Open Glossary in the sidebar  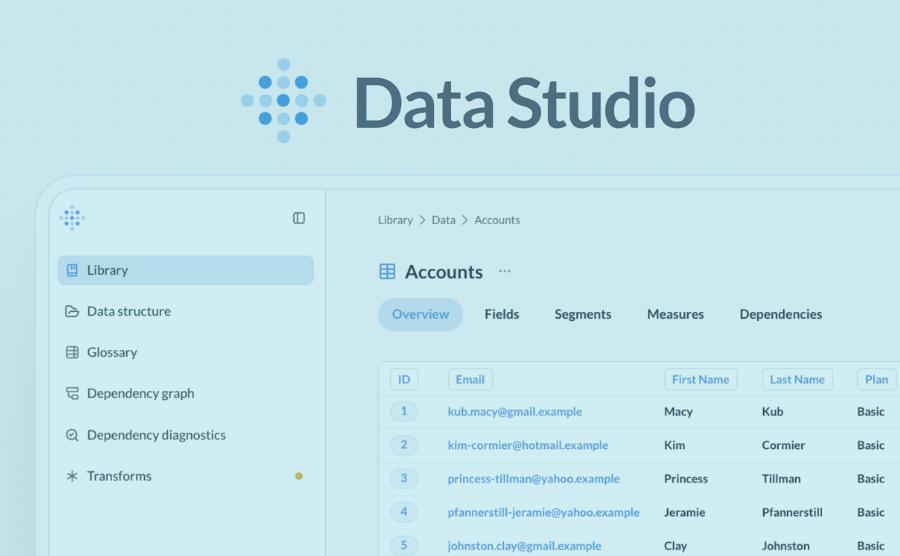(x=185, y=352)
